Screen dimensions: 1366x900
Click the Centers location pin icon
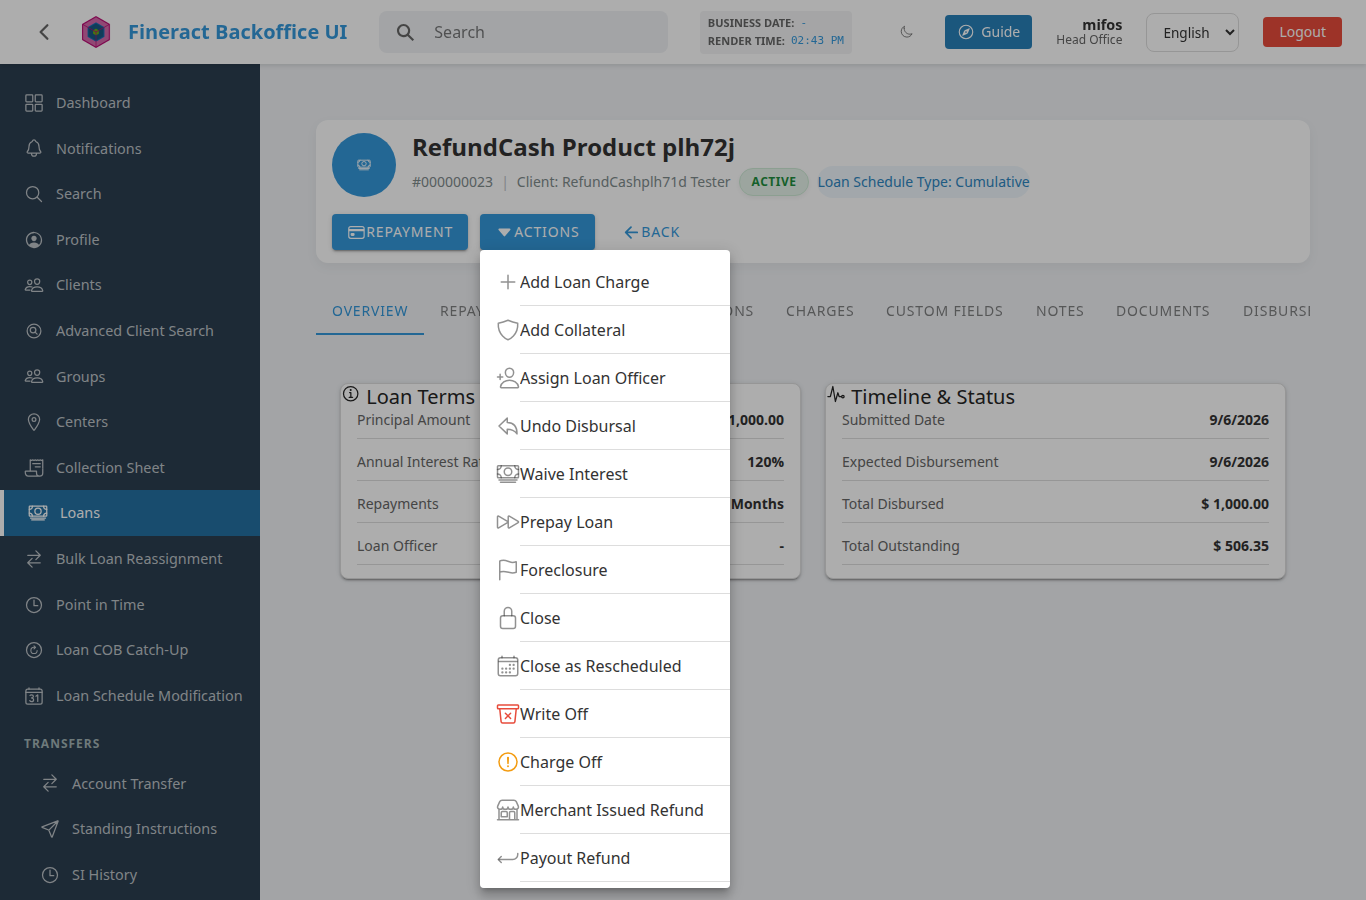pyautogui.click(x=34, y=422)
